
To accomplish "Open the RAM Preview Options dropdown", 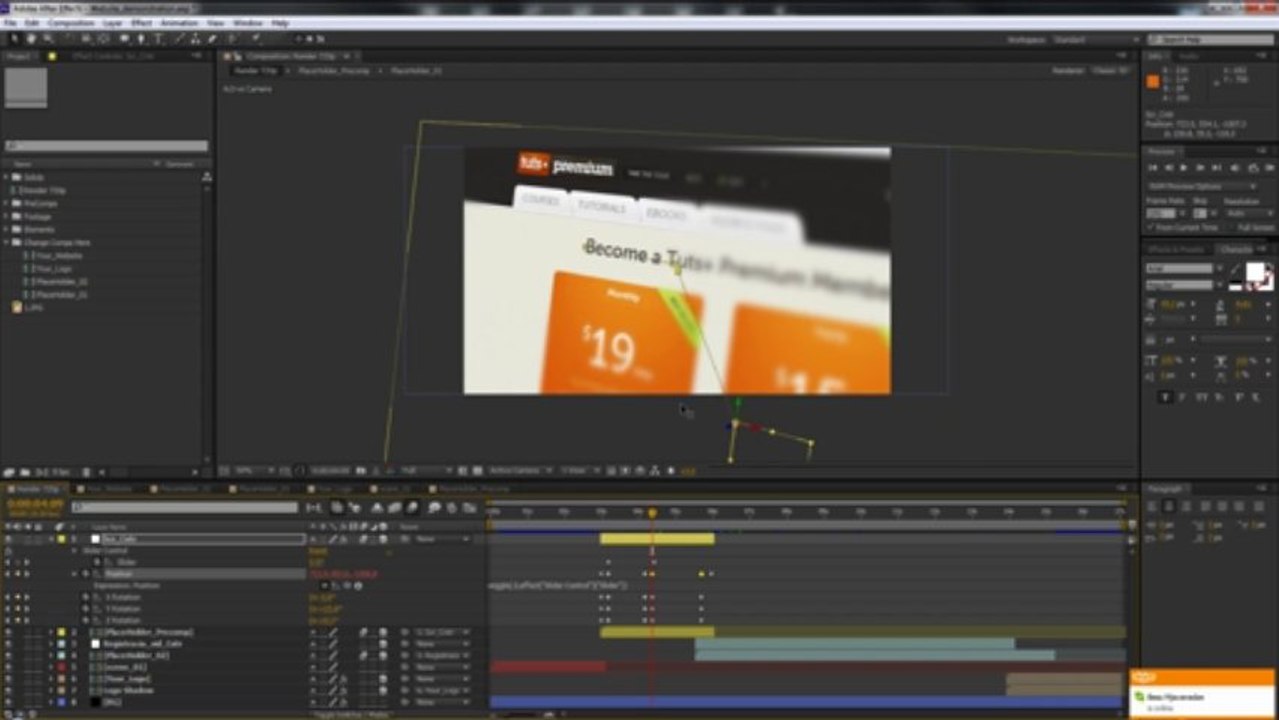I will point(1203,186).
